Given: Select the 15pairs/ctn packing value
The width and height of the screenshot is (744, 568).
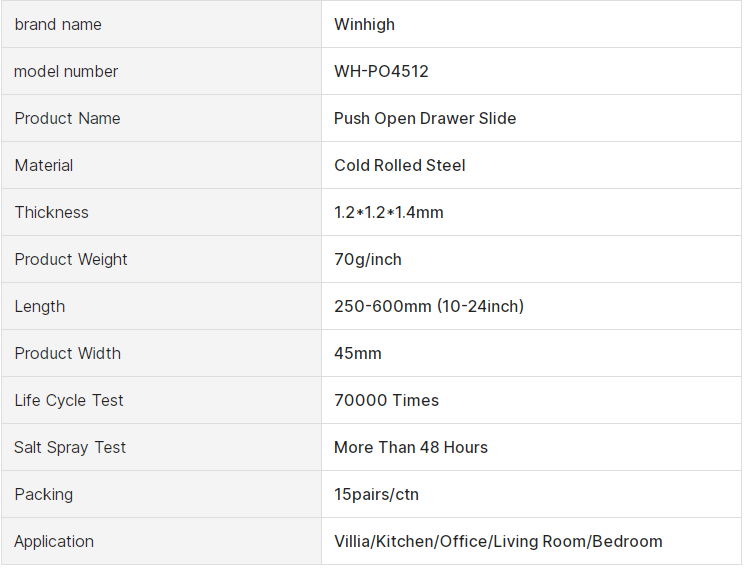Looking at the screenshot, I should click(x=374, y=494).
